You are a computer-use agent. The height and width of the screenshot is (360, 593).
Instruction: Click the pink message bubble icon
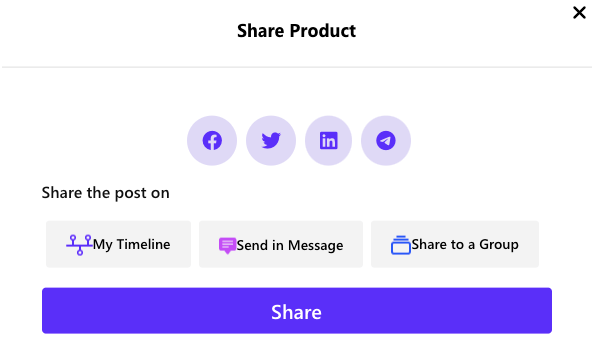coord(227,245)
